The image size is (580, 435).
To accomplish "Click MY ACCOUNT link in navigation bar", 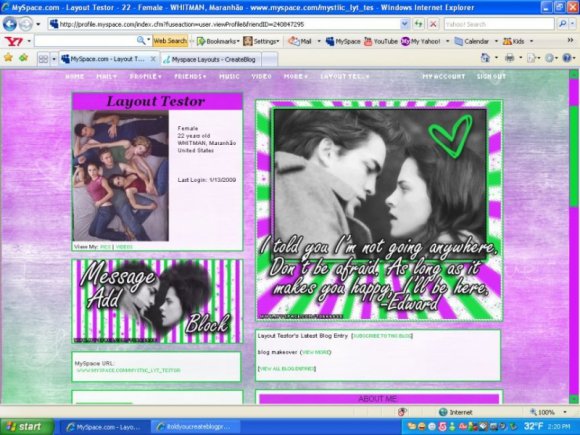I will [444, 77].
